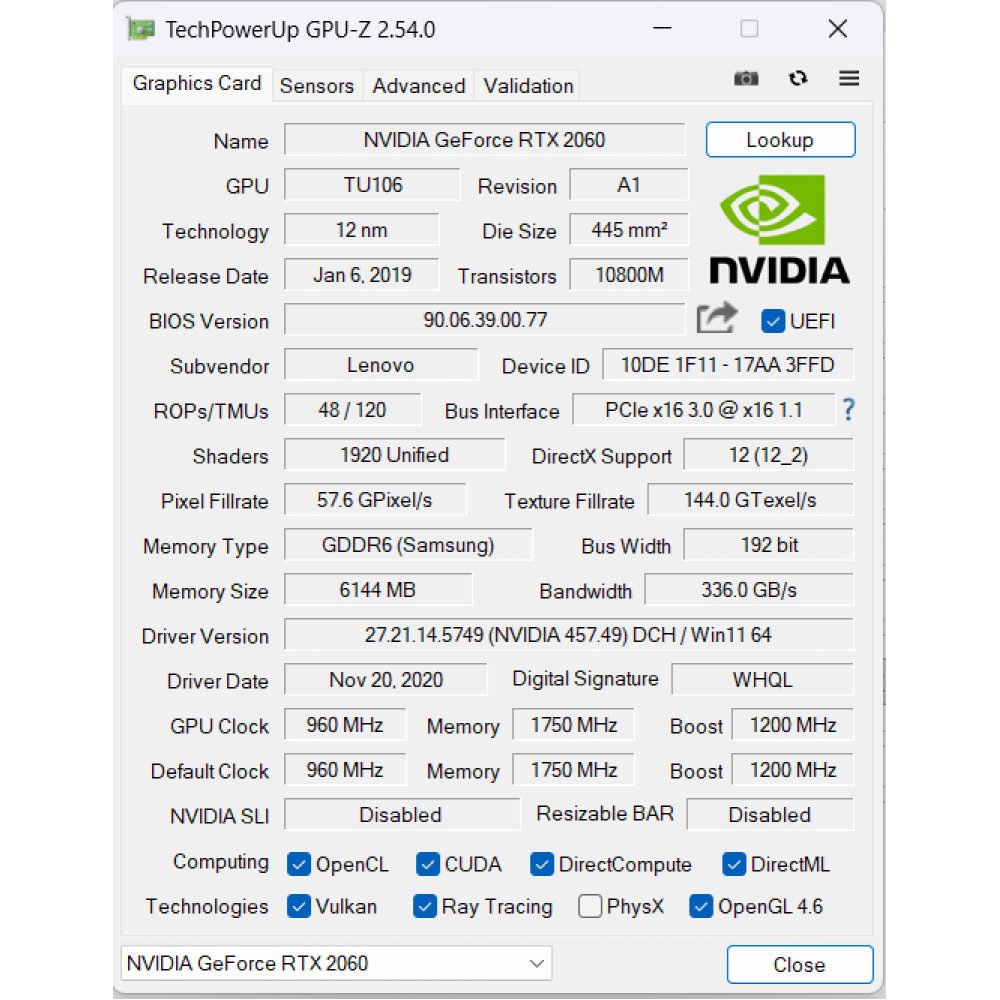This screenshot has height=1000, width=1000.
Task: Toggle the CUDA checkbox
Action: 427,864
